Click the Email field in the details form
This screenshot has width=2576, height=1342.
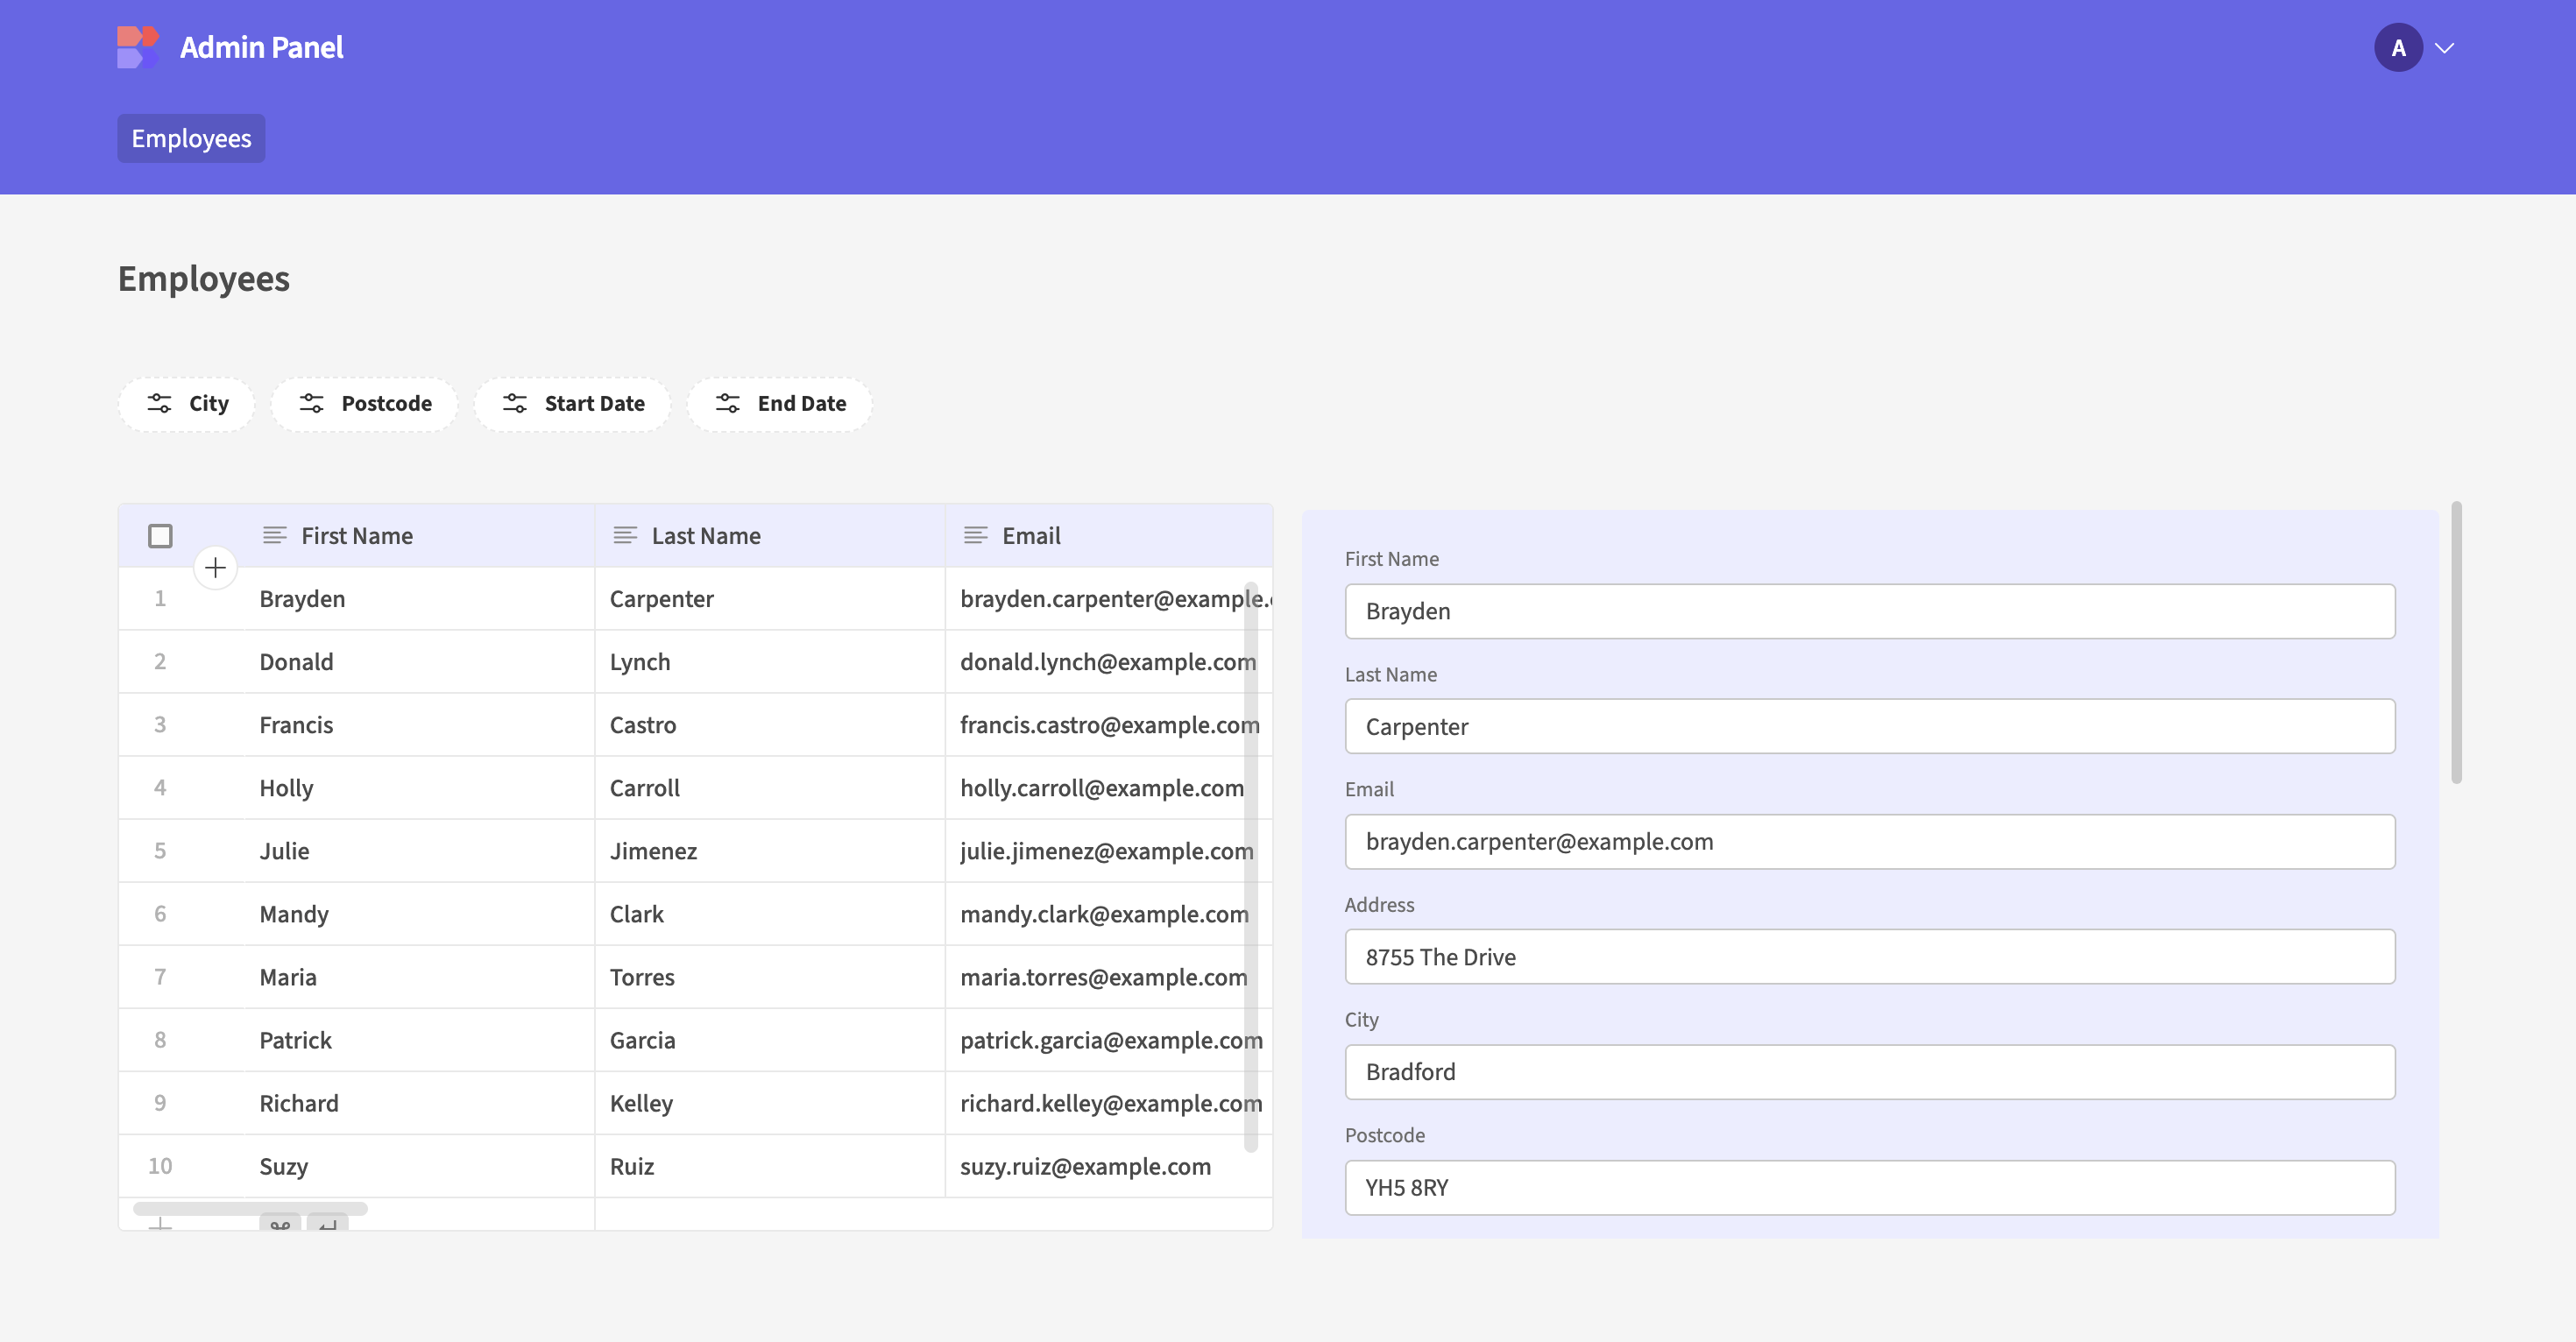click(1869, 841)
